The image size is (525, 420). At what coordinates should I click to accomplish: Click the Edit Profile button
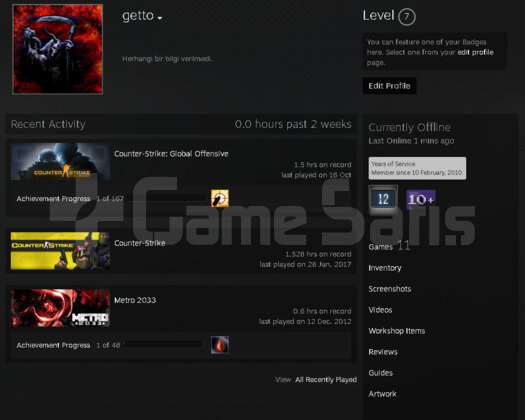click(x=389, y=86)
